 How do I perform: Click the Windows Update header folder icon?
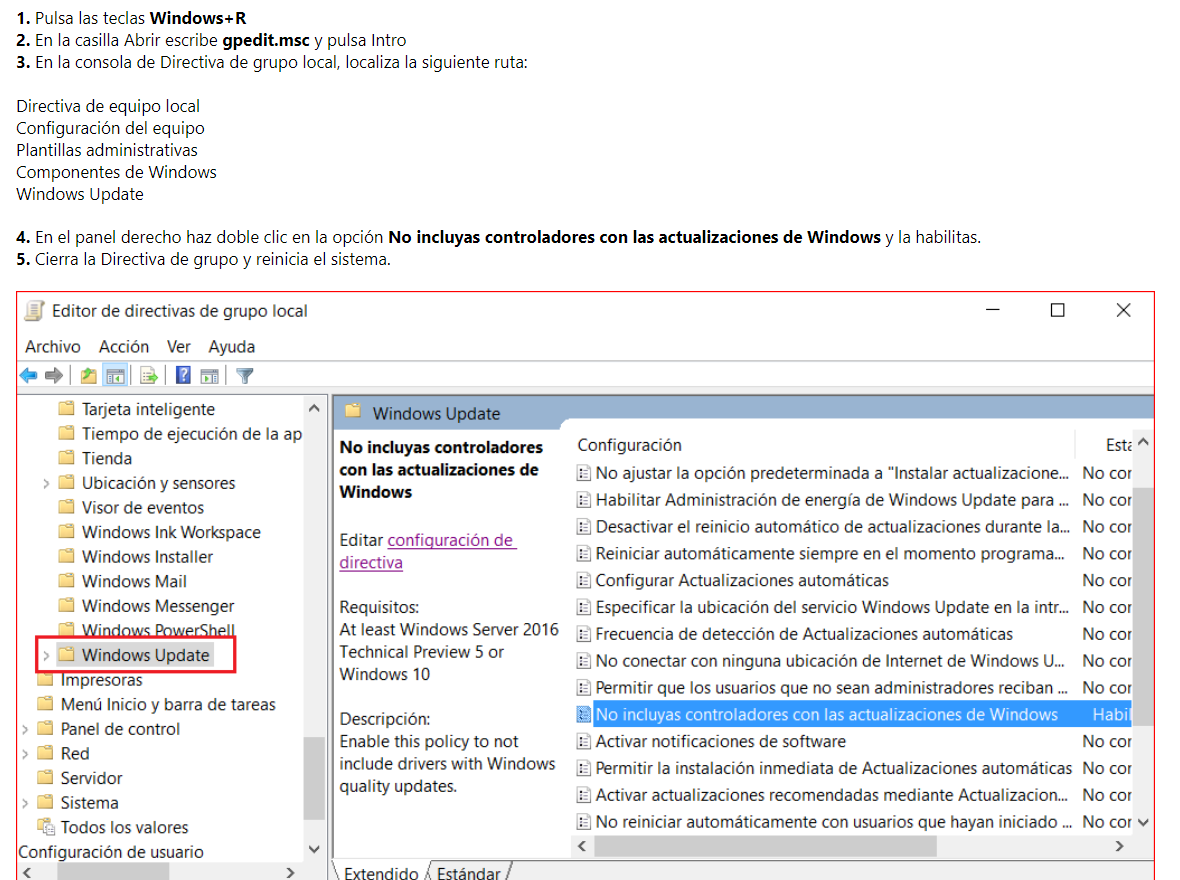[353, 412]
